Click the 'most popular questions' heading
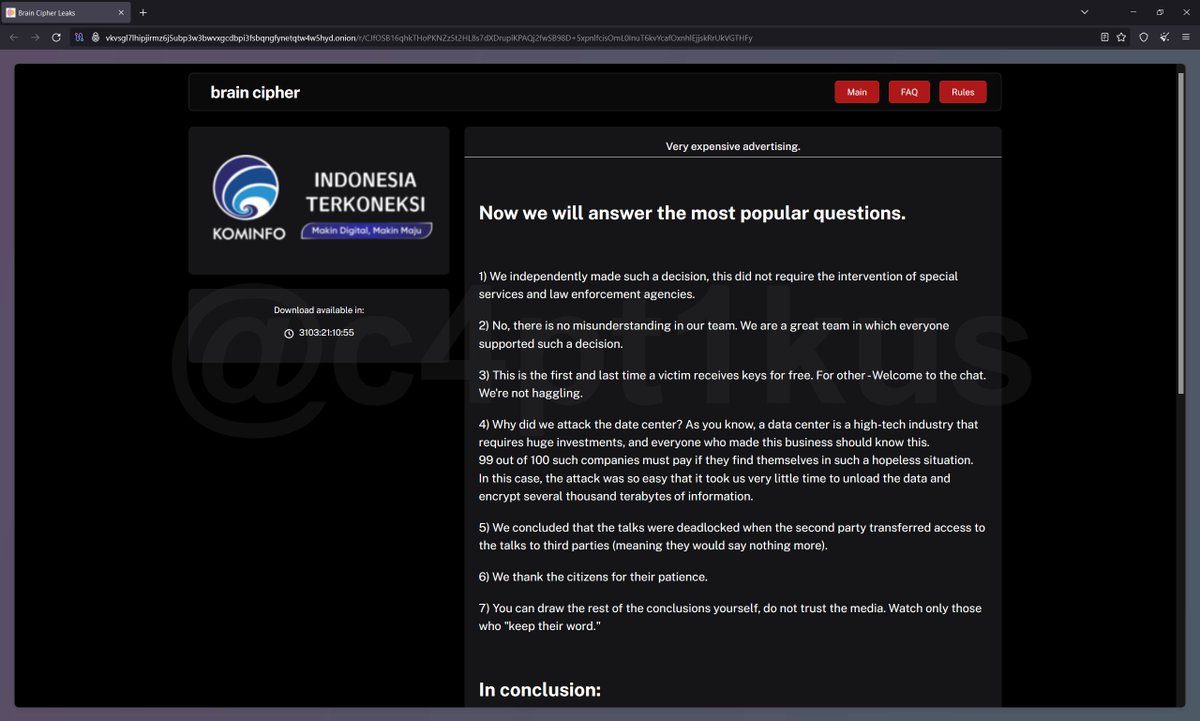Viewport: 1200px width, 721px height. pyautogui.click(x=692, y=213)
